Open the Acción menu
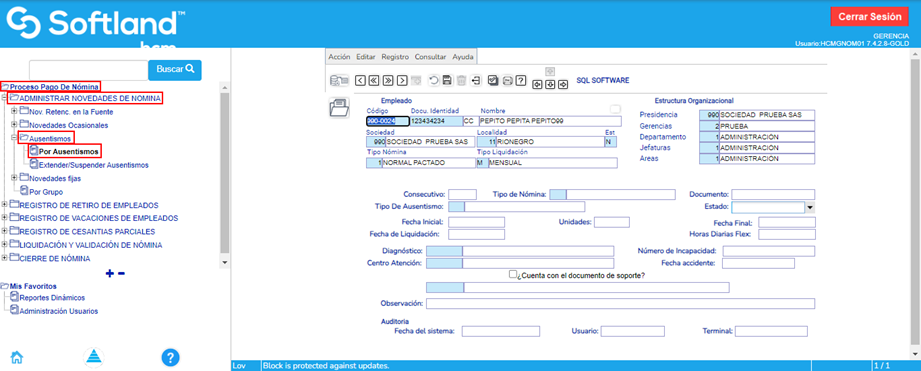This screenshot has height=371, width=921. click(x=340, y=57)
